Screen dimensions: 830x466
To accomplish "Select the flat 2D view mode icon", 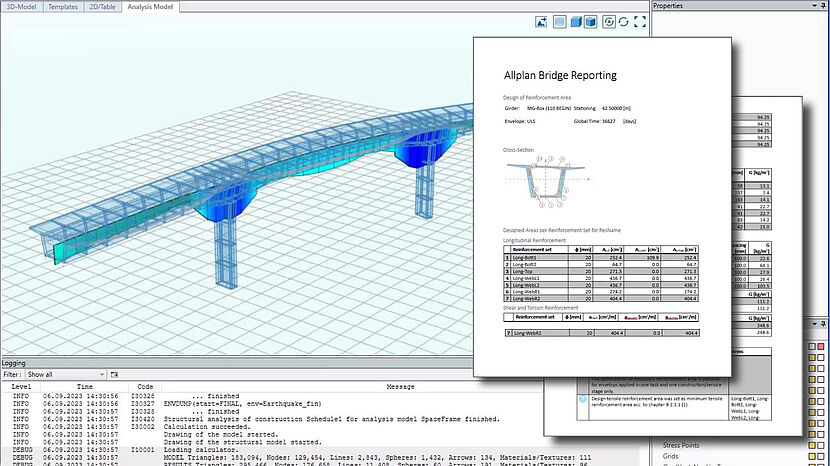I will click(x=560, y=22).
